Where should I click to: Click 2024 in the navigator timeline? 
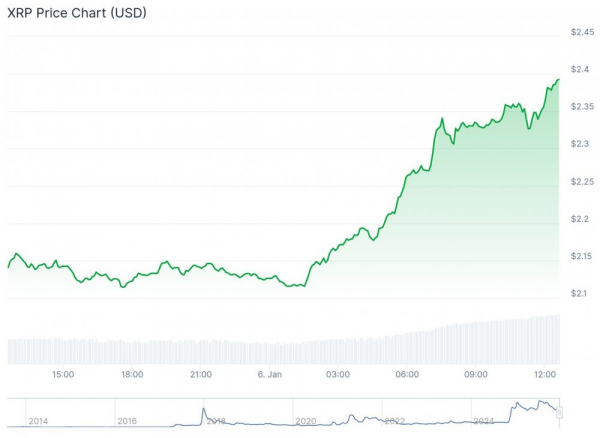[483, 421]
